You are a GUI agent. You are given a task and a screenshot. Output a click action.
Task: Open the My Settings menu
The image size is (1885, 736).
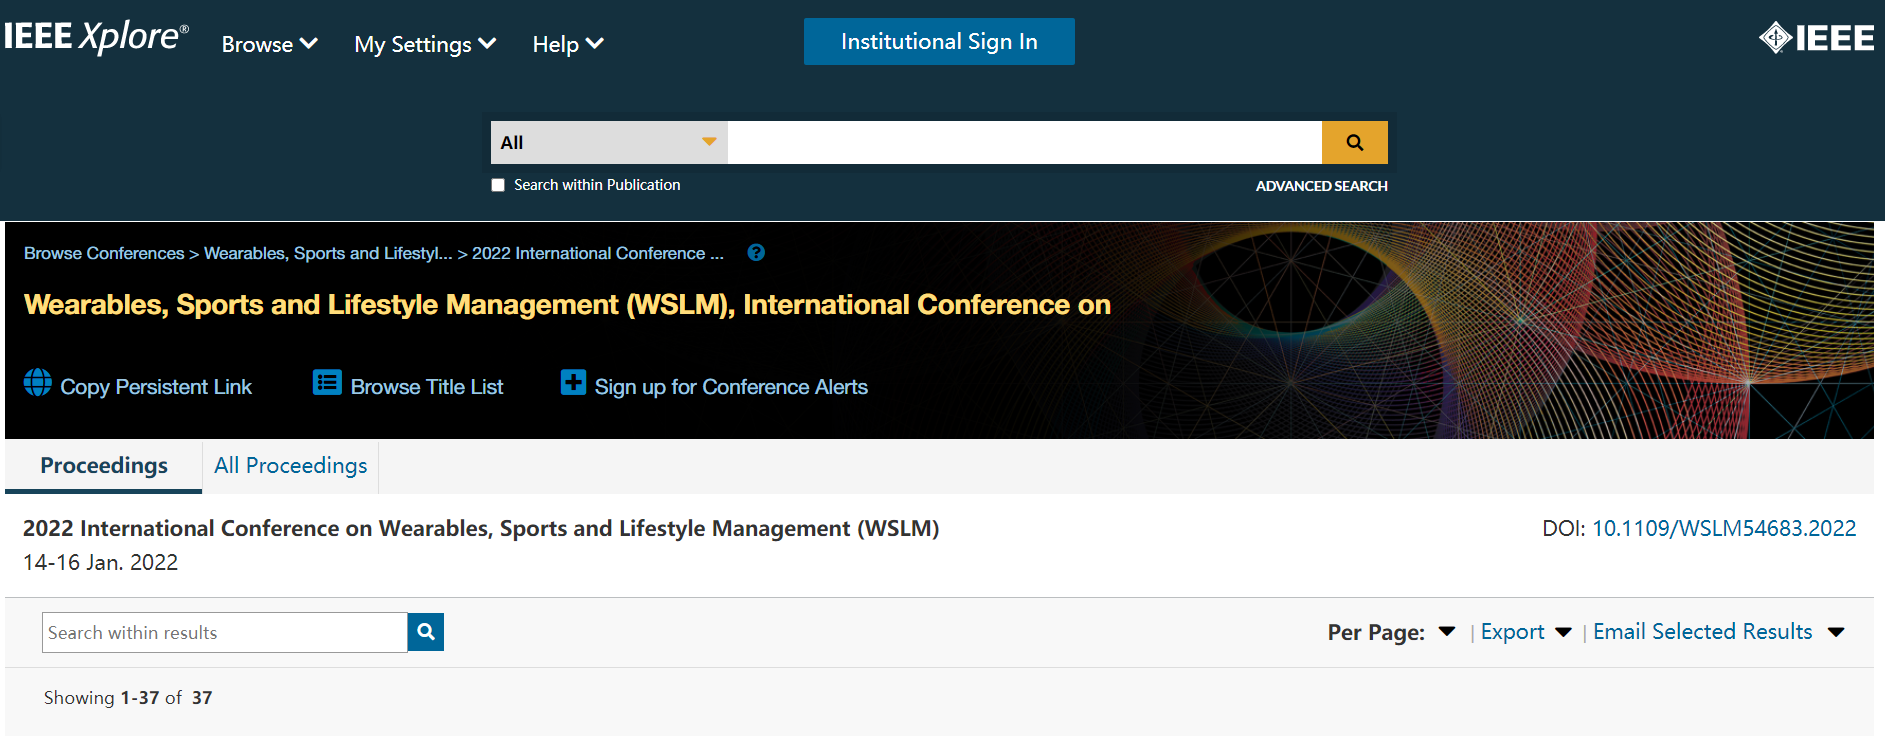click(x=425, y=44)
